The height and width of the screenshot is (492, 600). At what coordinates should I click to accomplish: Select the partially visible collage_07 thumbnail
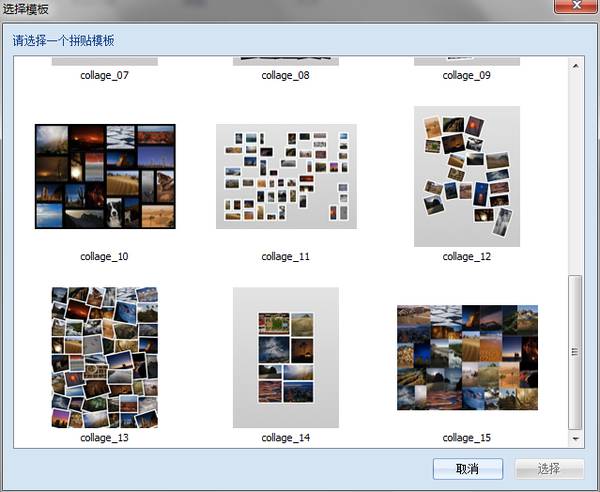105,62
